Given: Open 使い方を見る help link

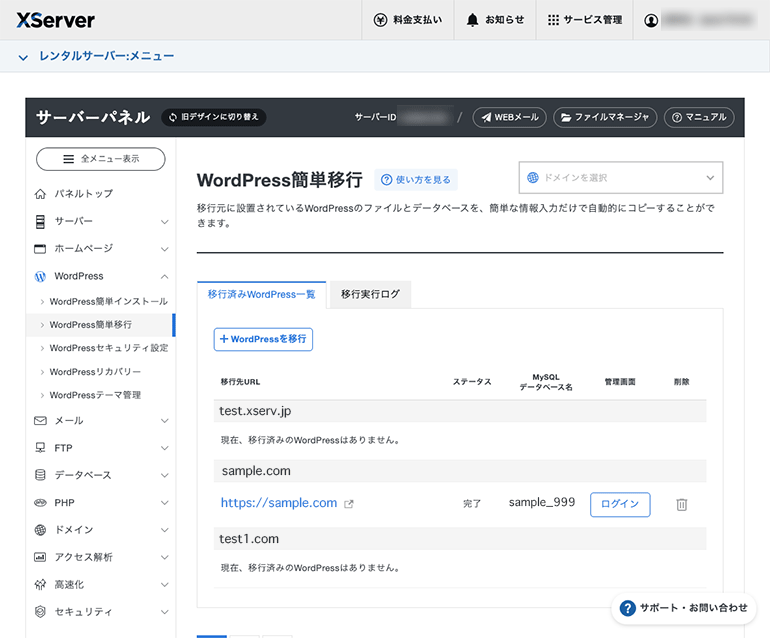Looking at the screenshot, I should [x=416, y=180].
